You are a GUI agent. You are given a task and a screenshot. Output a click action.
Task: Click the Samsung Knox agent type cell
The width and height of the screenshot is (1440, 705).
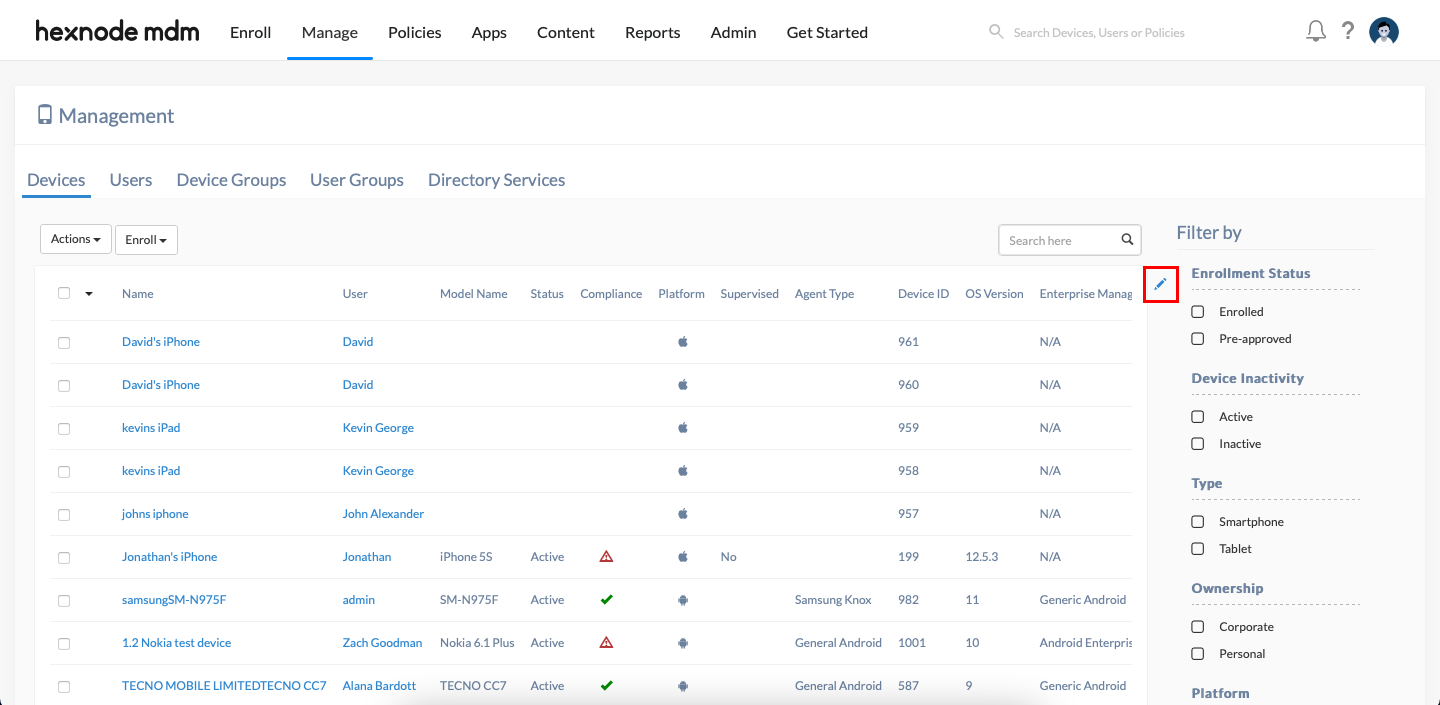[833, 600]
